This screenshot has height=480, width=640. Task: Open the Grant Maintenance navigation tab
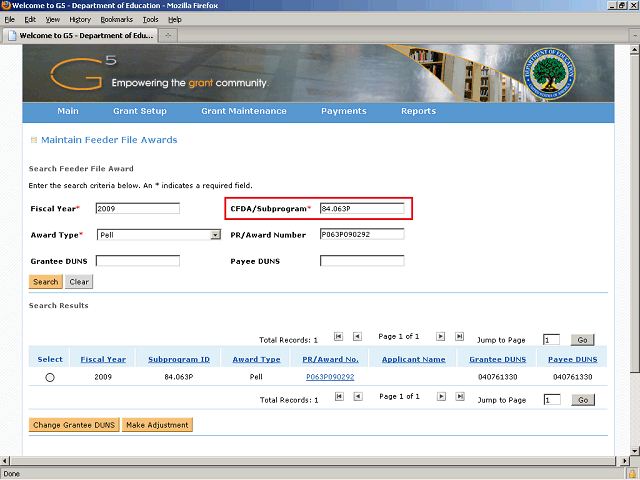click(x=244, y=111)
